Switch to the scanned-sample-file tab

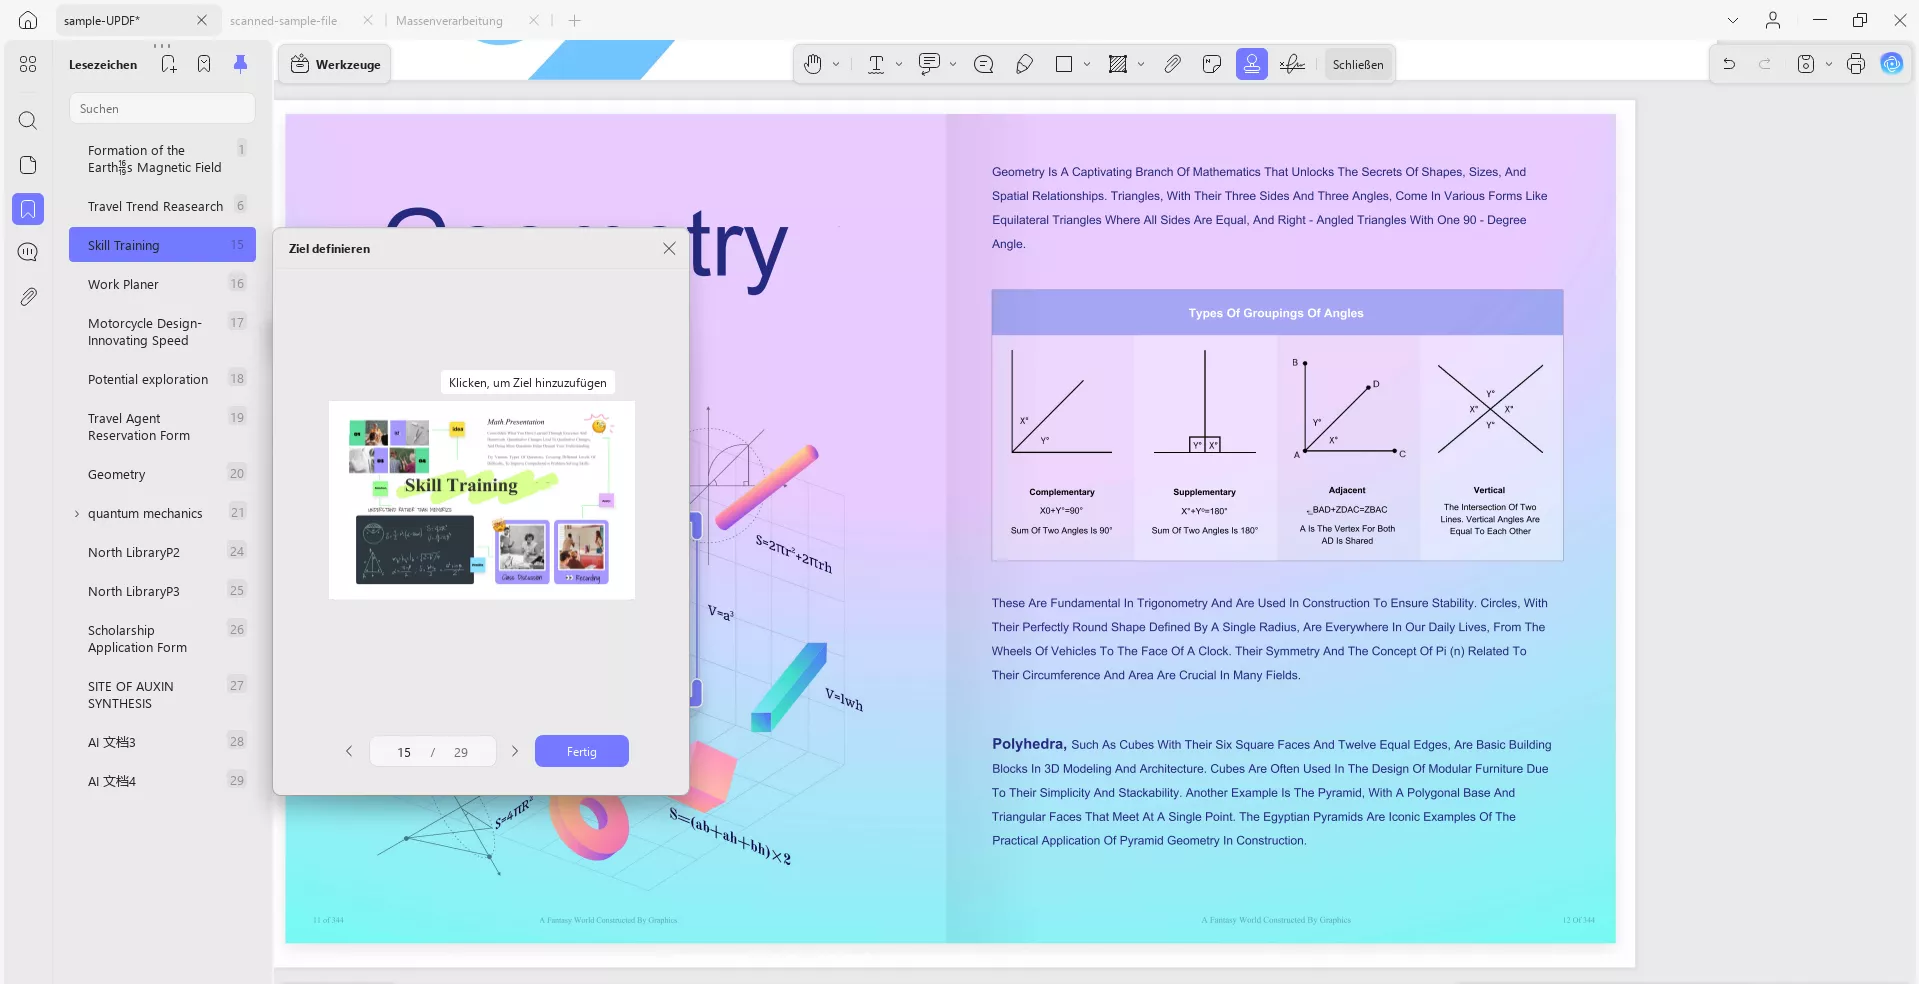283,20
